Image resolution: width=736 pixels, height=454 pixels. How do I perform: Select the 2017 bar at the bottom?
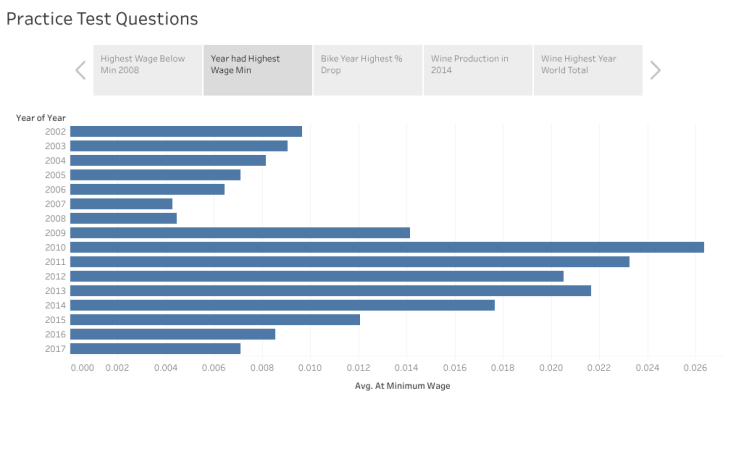155,348
